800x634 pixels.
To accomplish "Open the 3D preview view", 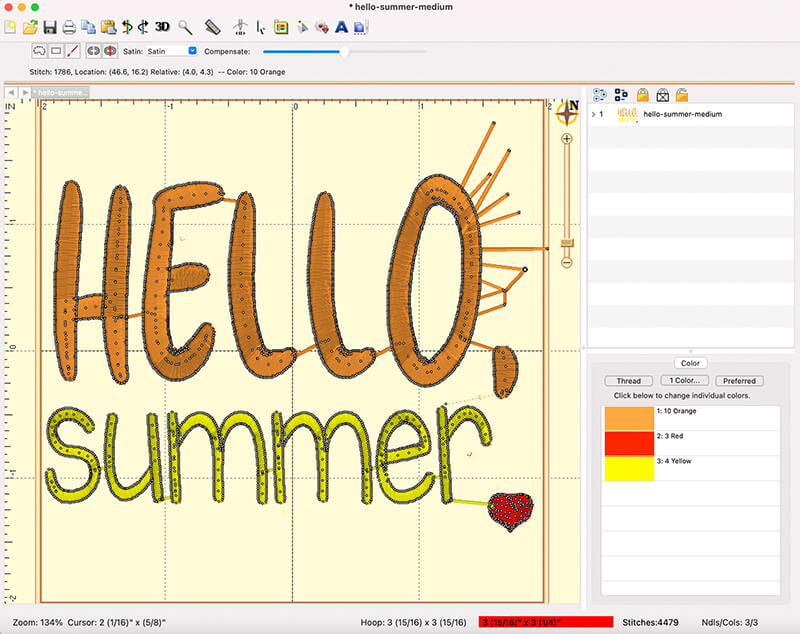I will [x=162, y=27].
